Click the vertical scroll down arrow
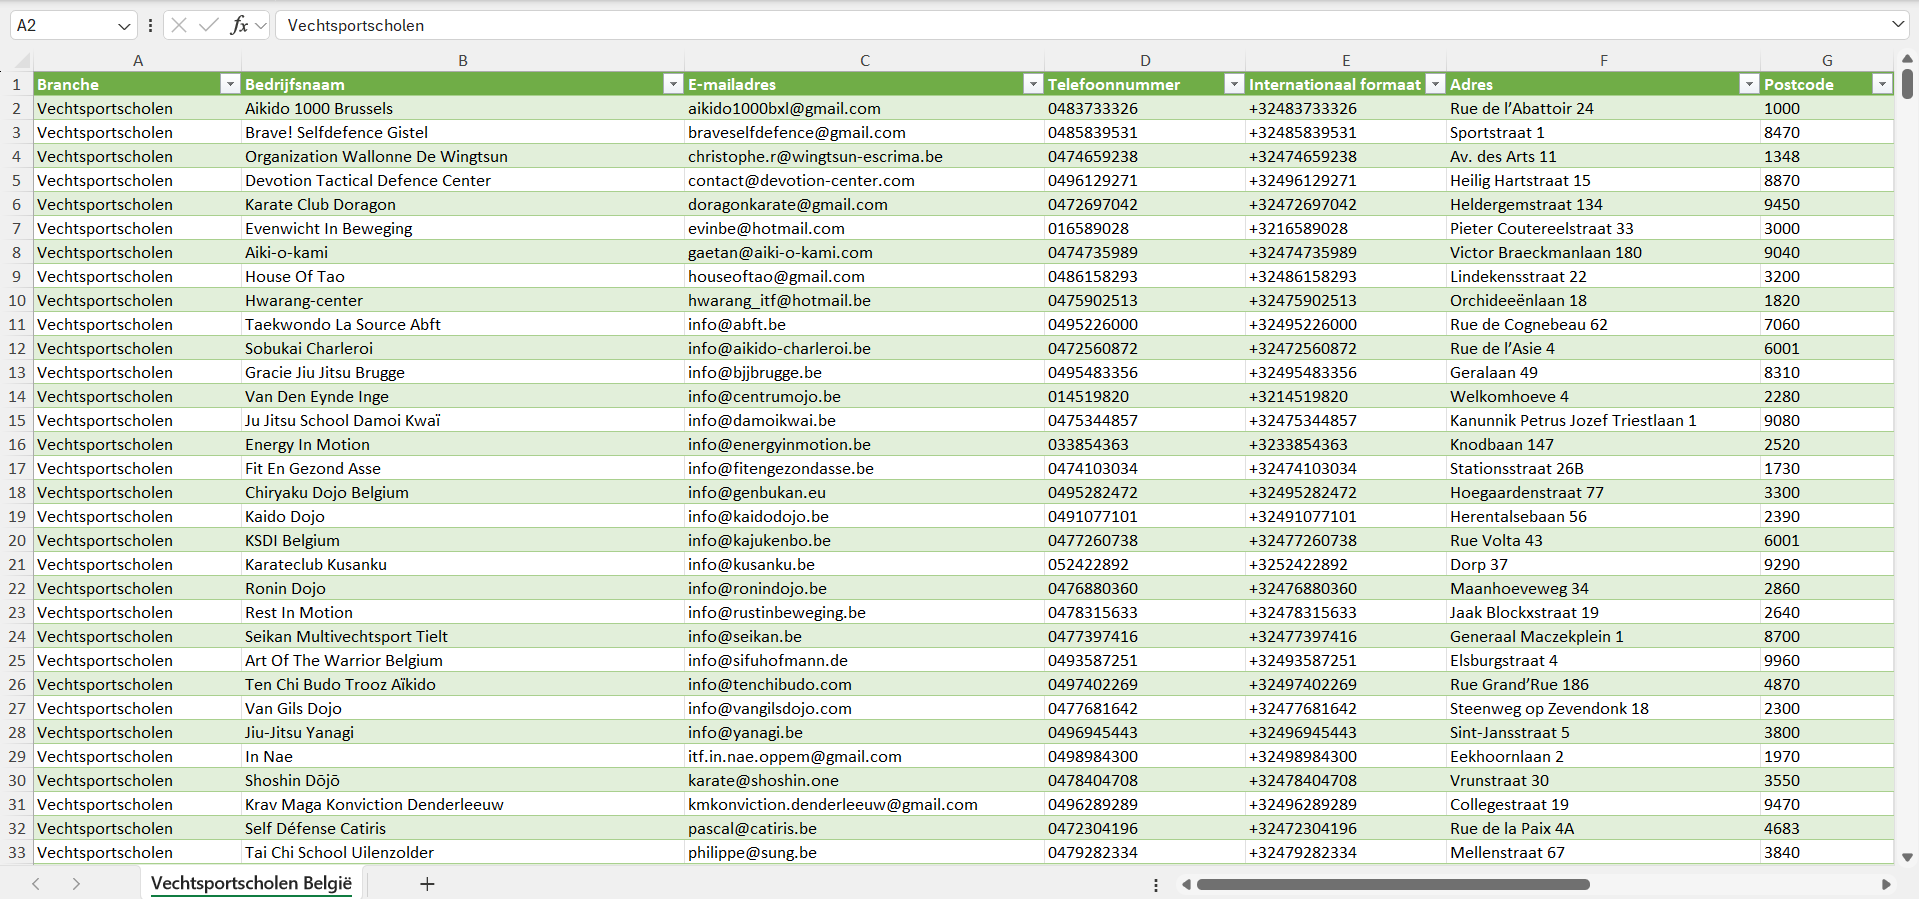 click(x=1907, y=857)
